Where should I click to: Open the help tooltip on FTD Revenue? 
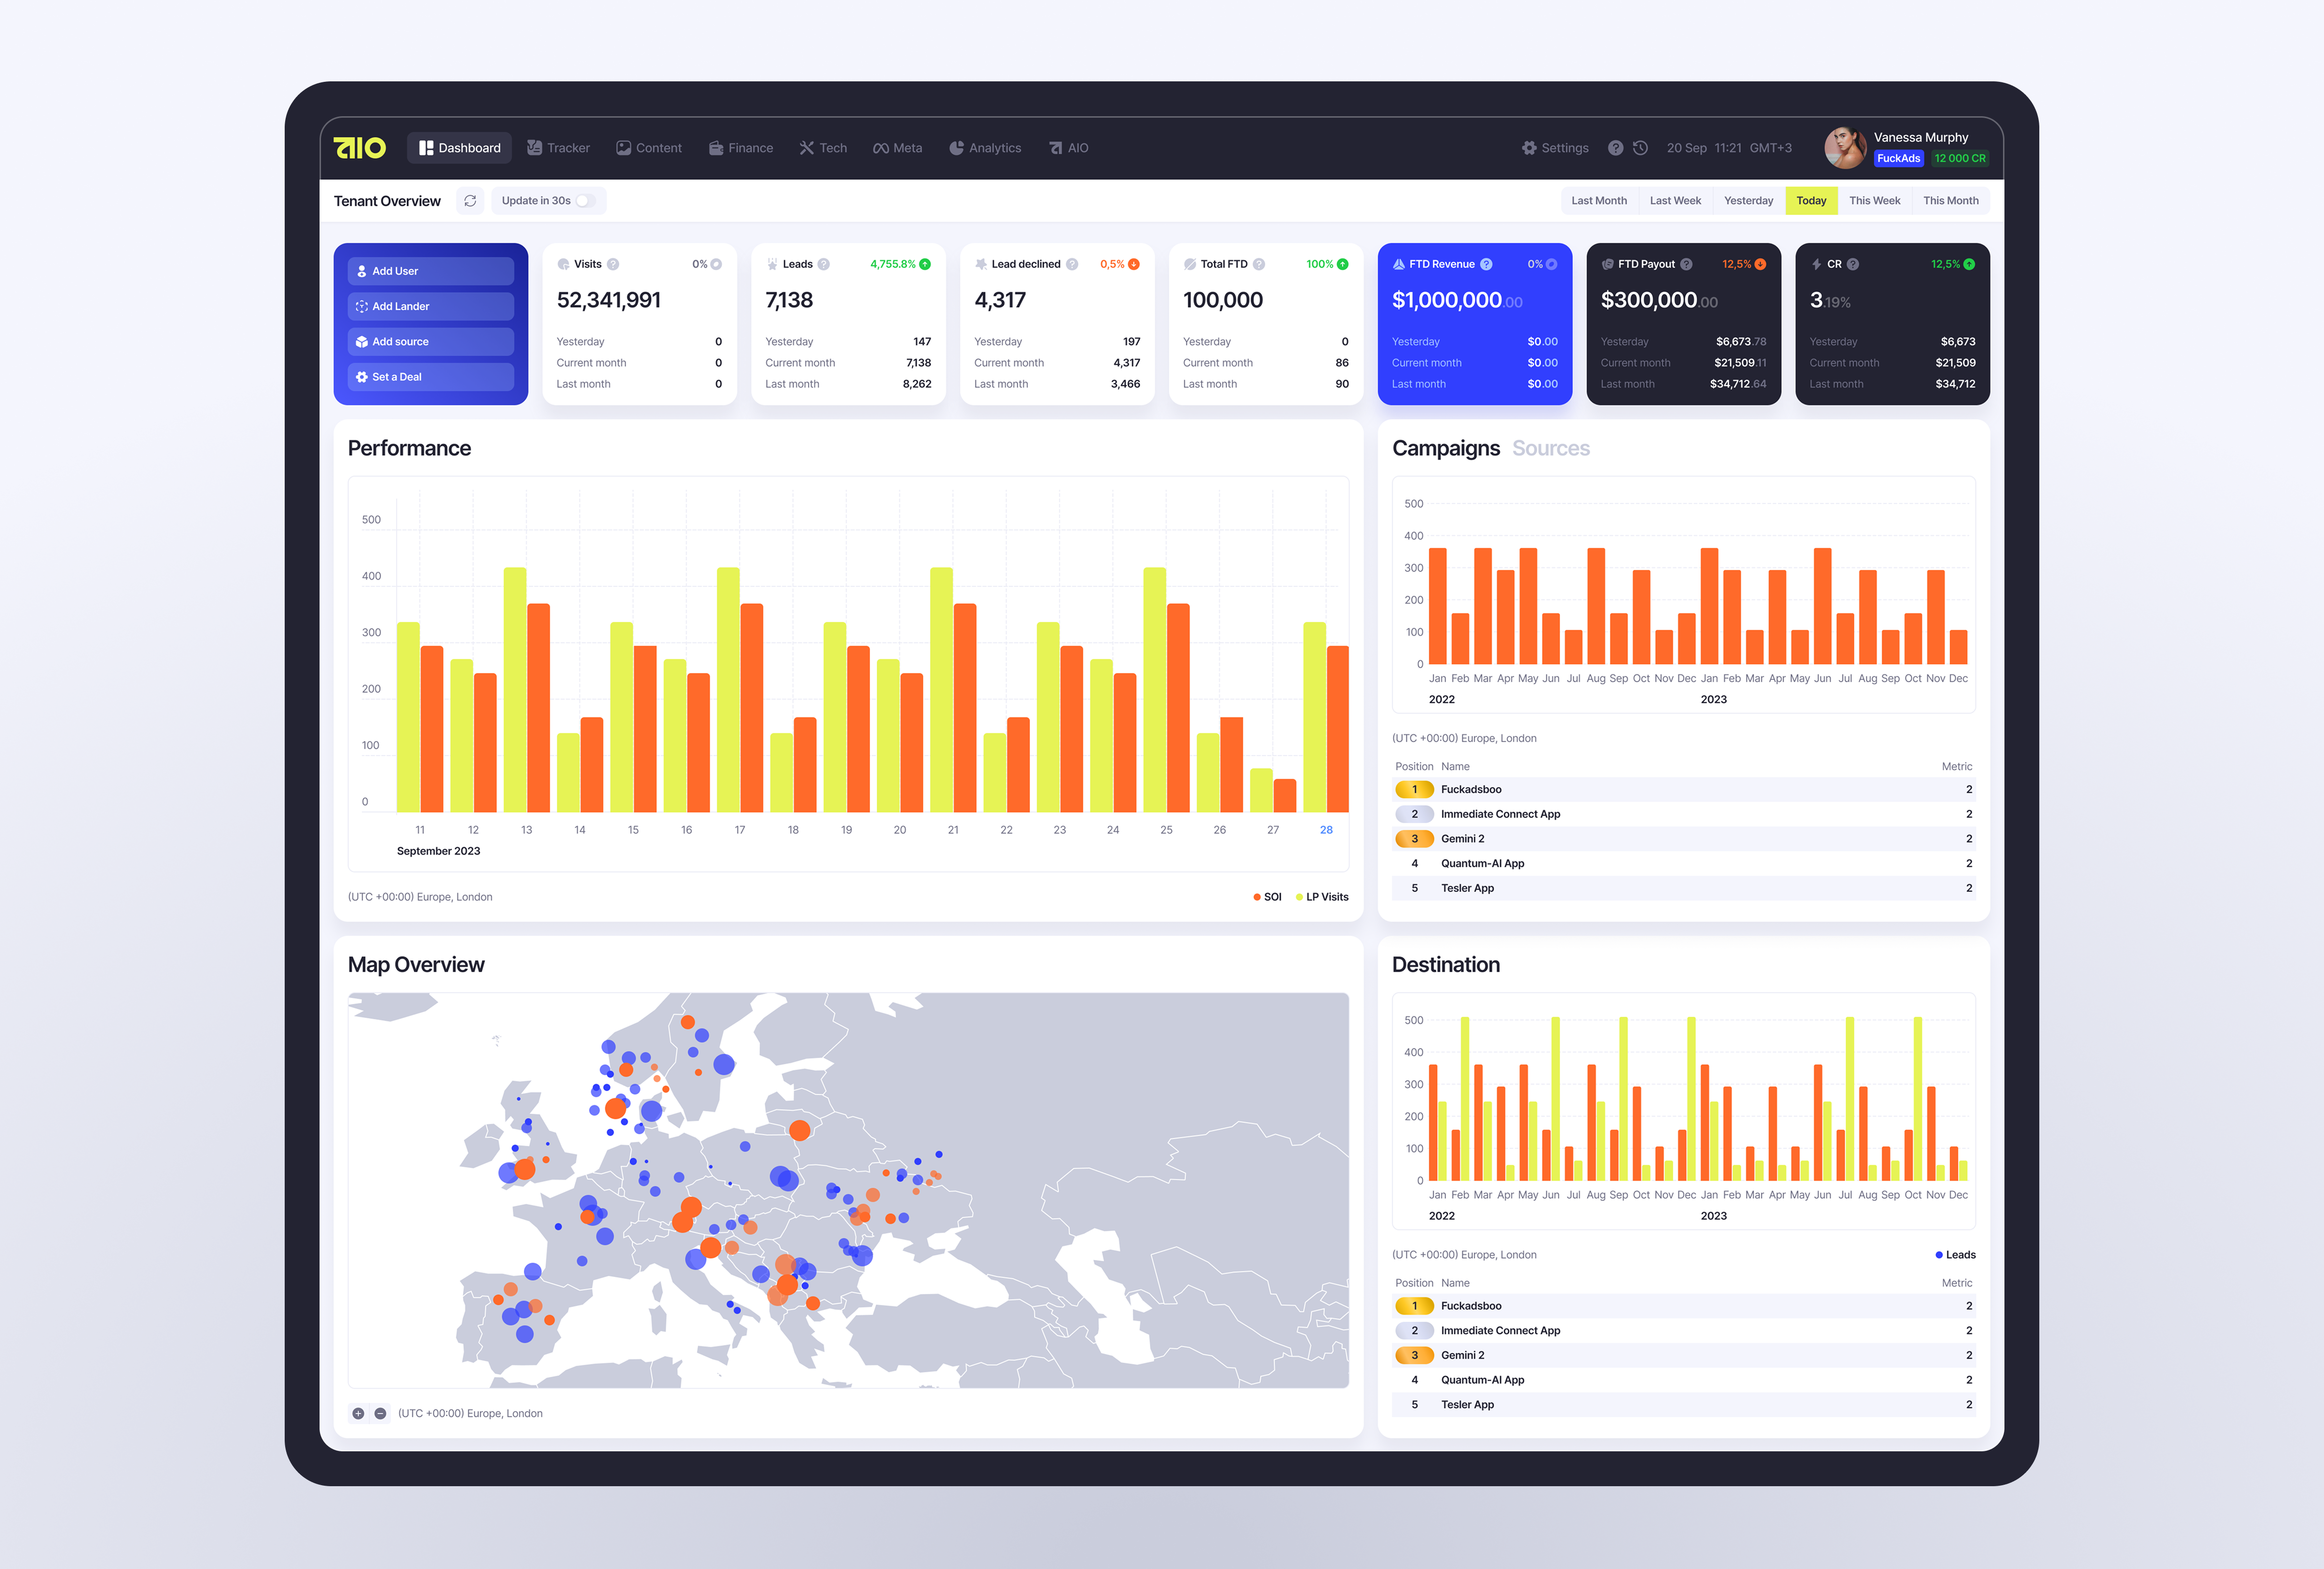click(1488, 264)
